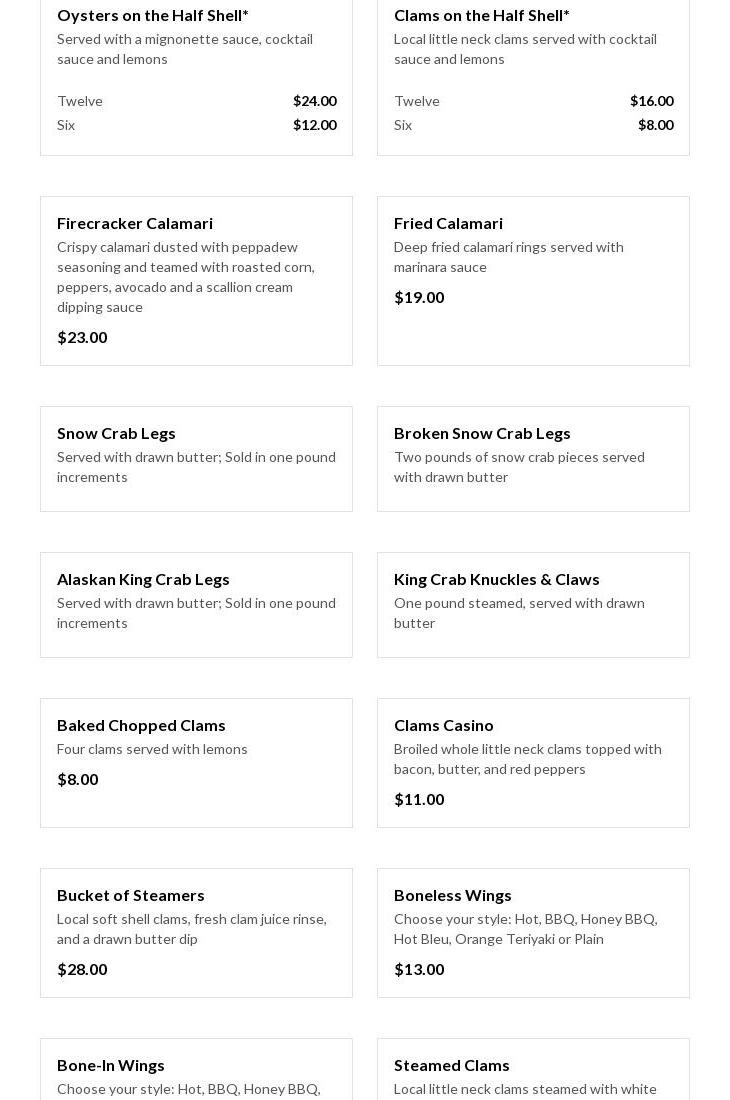The image size is (730, 1100).
Task: Open the Boneless Wings item
Action: (452, 895)
